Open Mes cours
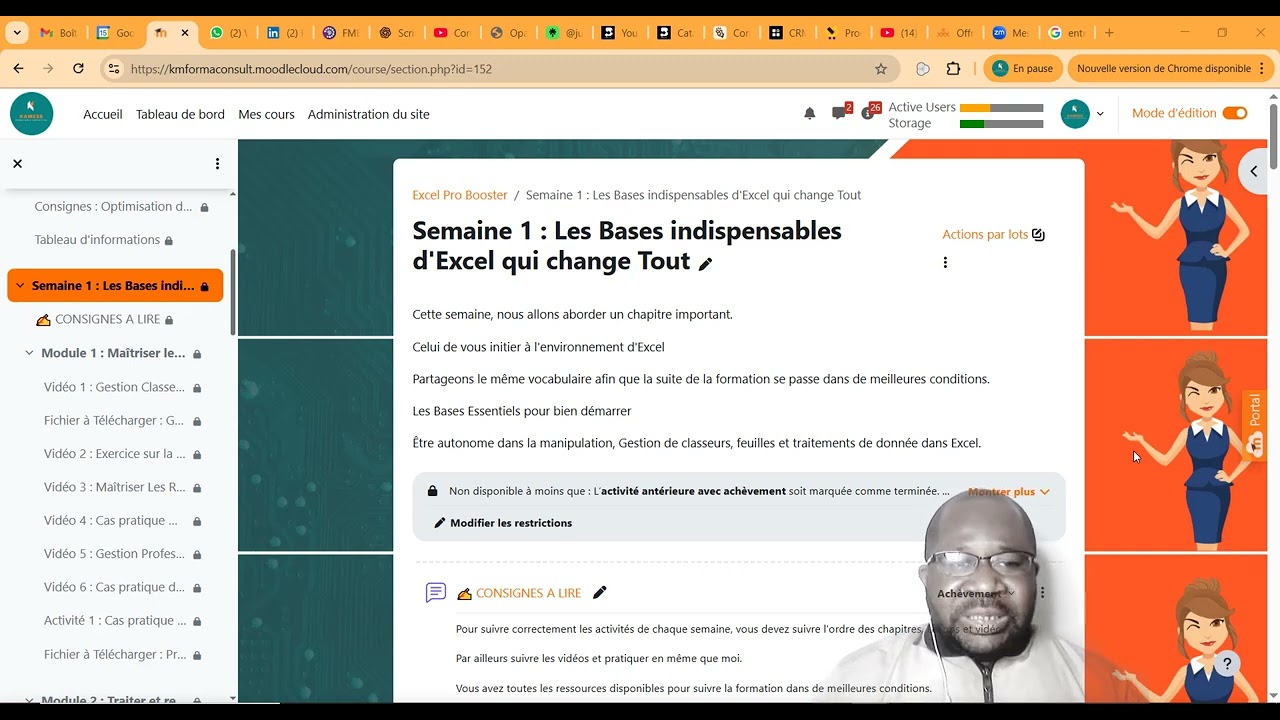Image resolution: width=1280 pixels, height=720 pixels. pyautogui.click(x=266, y=114)
